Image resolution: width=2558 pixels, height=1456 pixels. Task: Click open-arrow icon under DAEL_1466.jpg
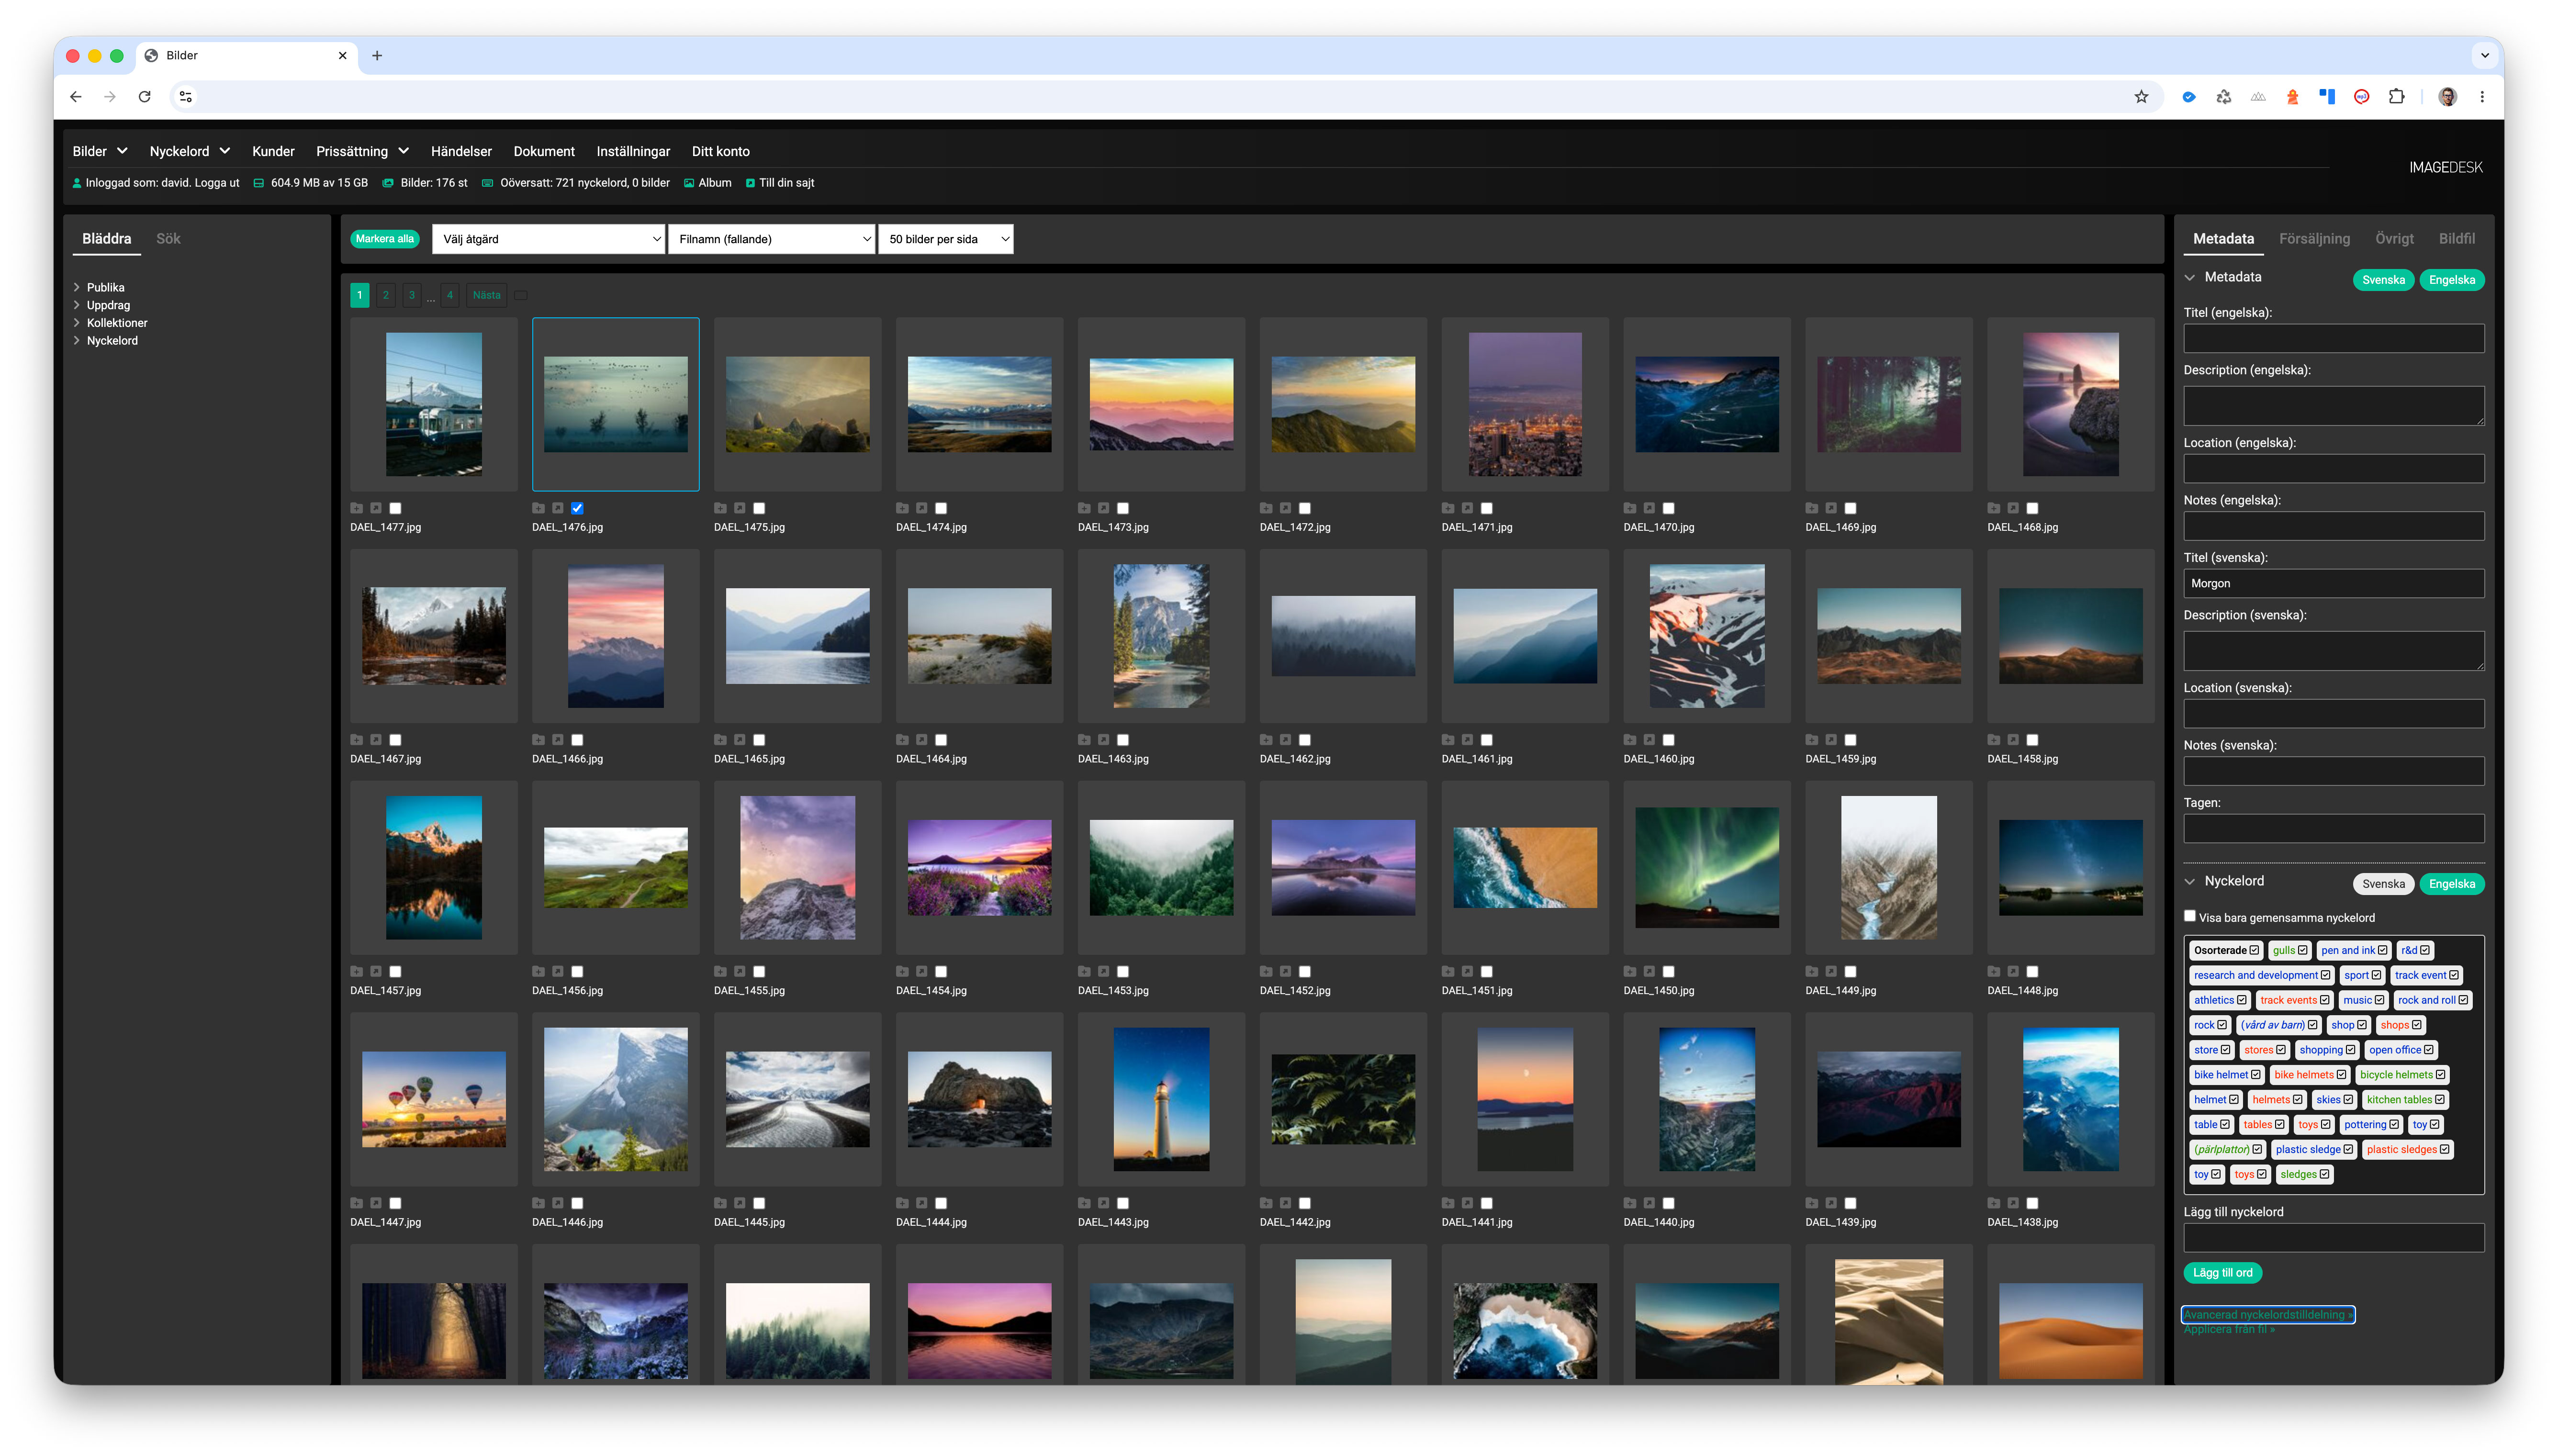click(558, 740)
